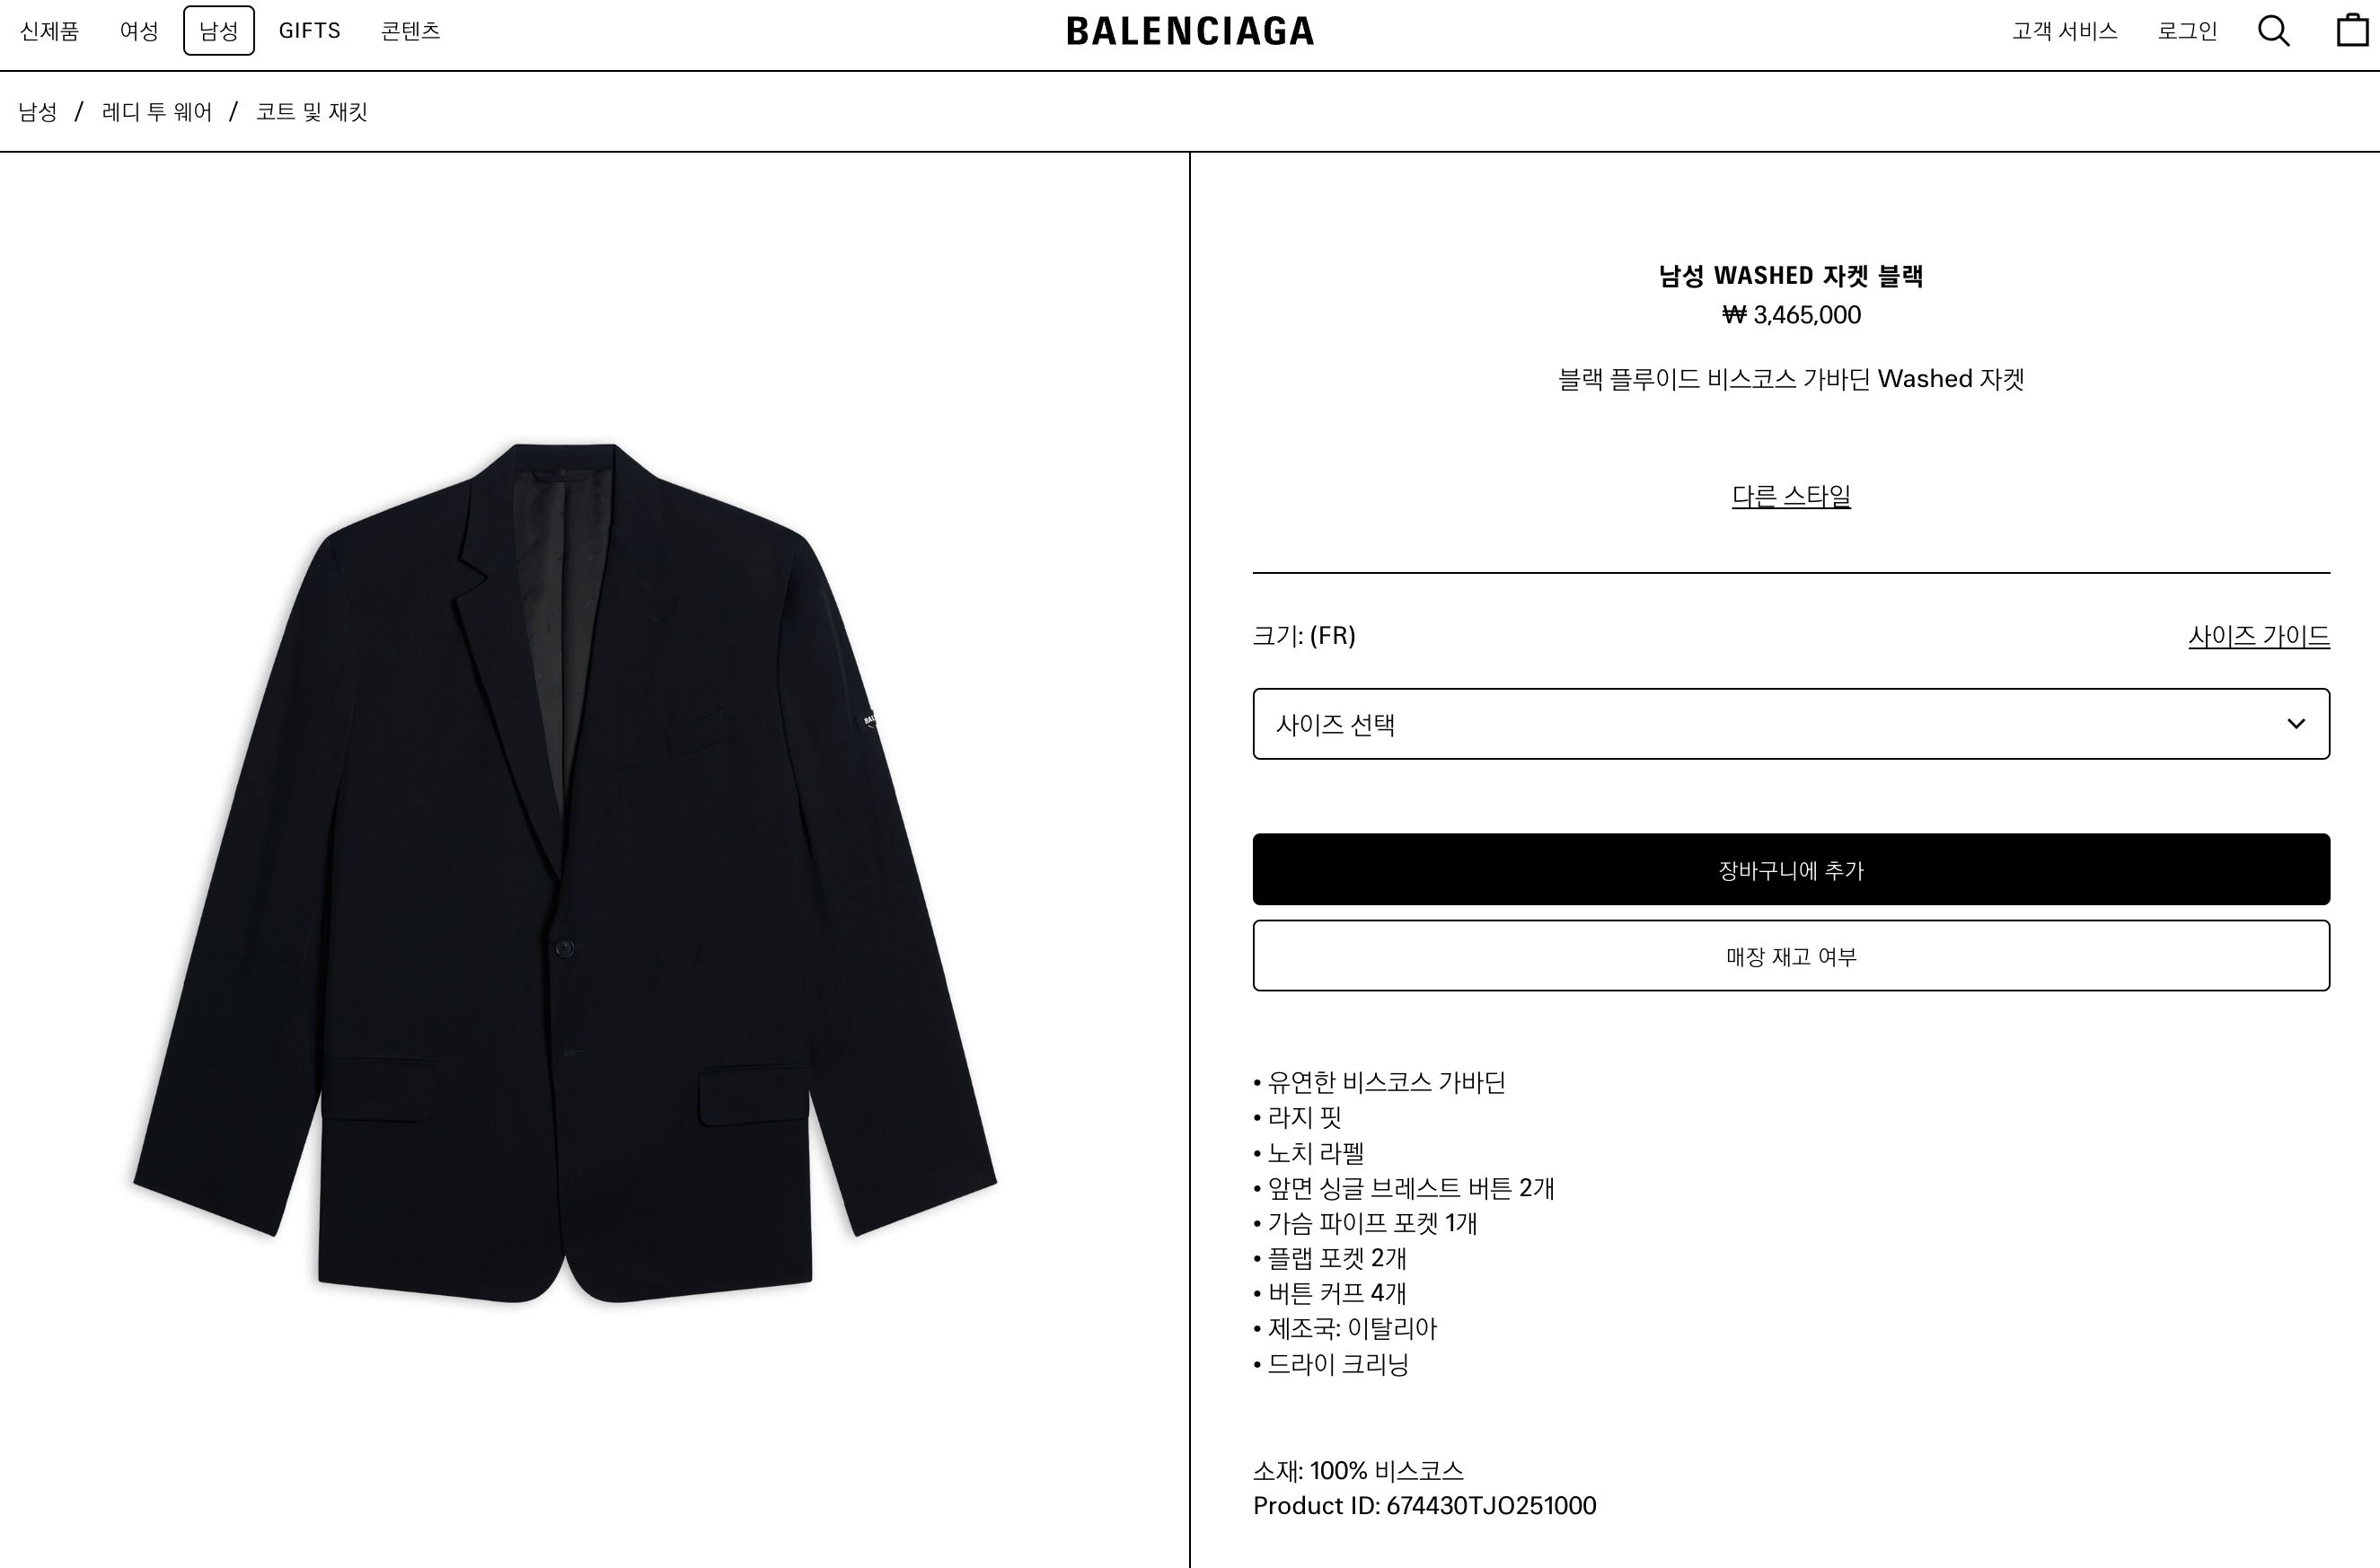Click 매장 재고 여부 button
Viewport: 2380px width, 1568px height.
(1791, 955)
